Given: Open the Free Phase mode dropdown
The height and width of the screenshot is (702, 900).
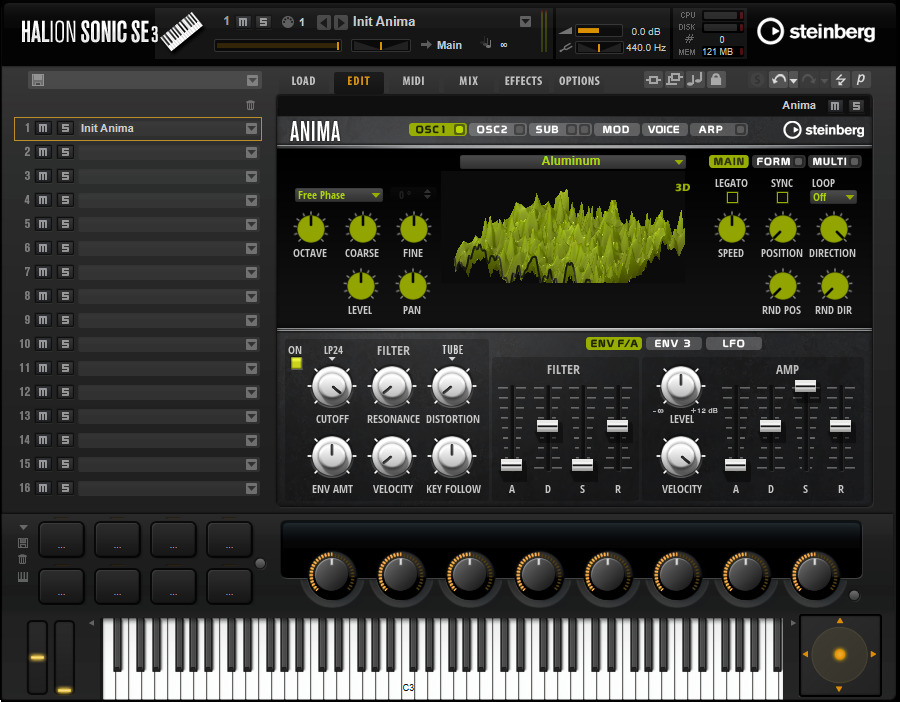Looking at the screenshot, I should click(338, 195).
